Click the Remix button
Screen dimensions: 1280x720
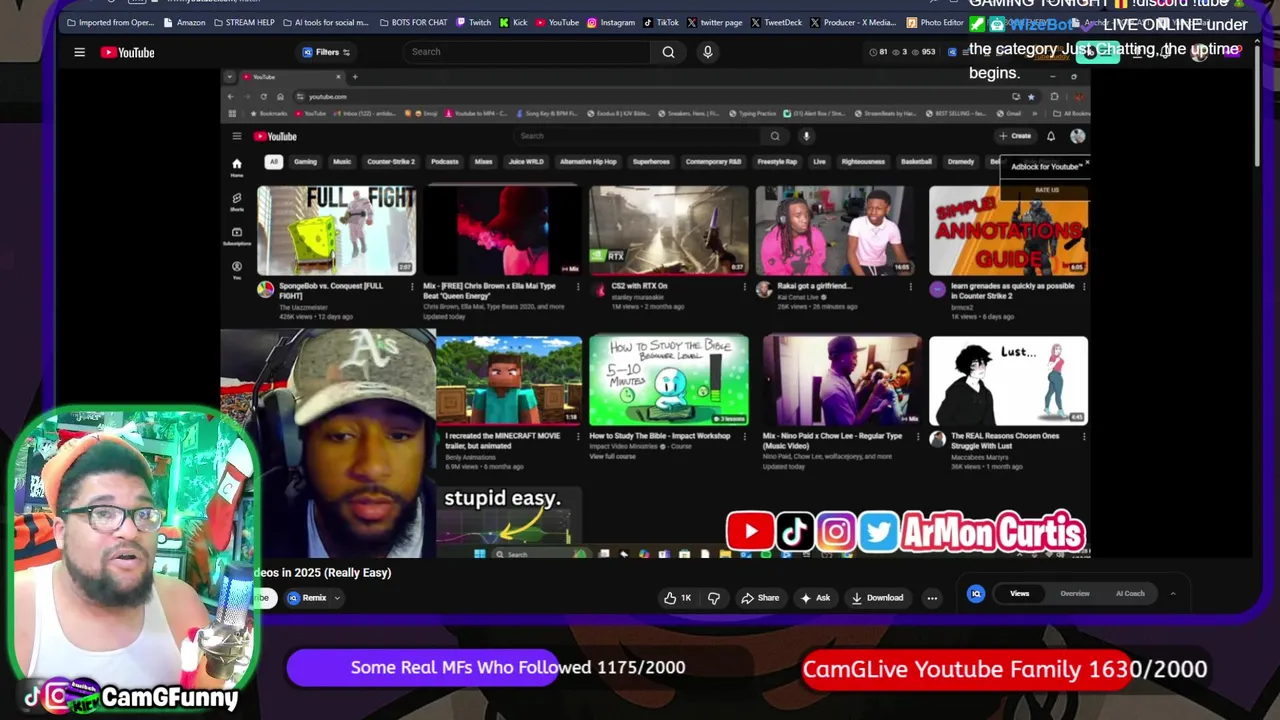(x=307, y=598)
